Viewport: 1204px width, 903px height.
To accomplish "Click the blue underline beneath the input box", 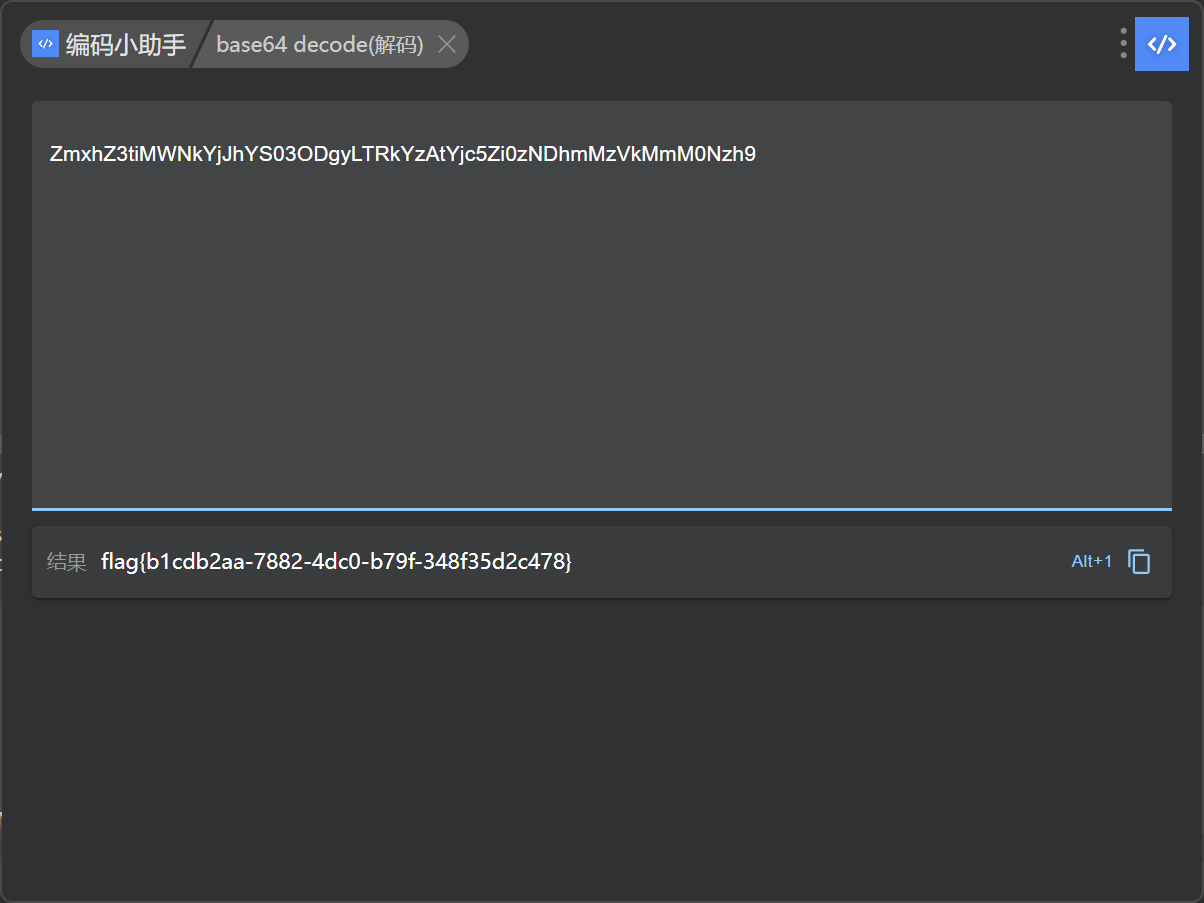I will pos(600,509).
